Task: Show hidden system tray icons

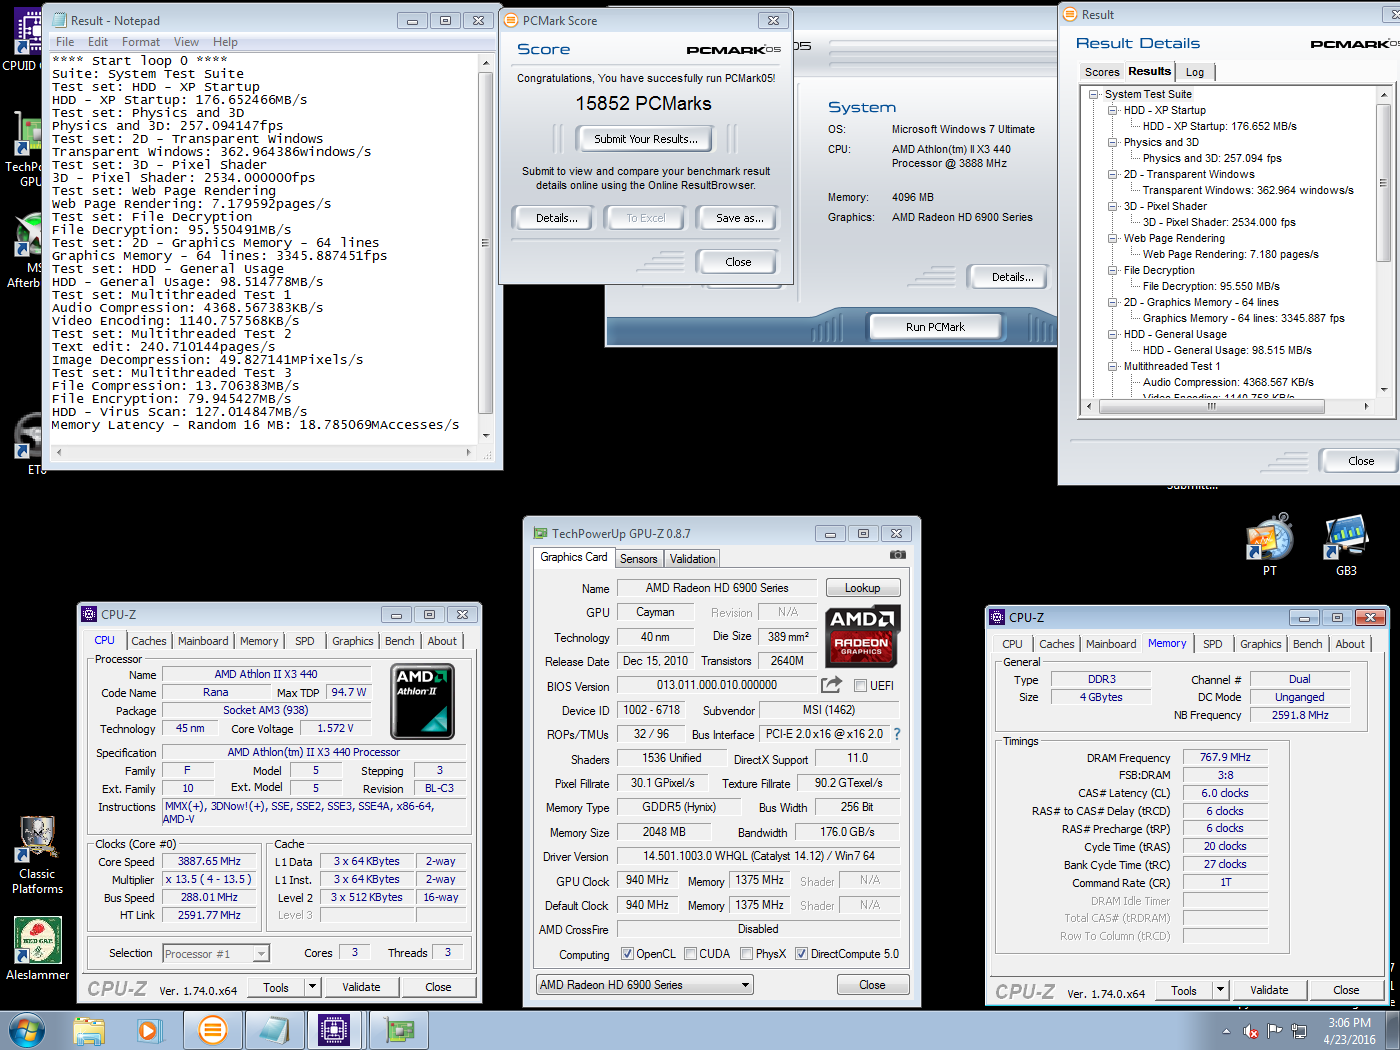Action: click(1226, 1031)
